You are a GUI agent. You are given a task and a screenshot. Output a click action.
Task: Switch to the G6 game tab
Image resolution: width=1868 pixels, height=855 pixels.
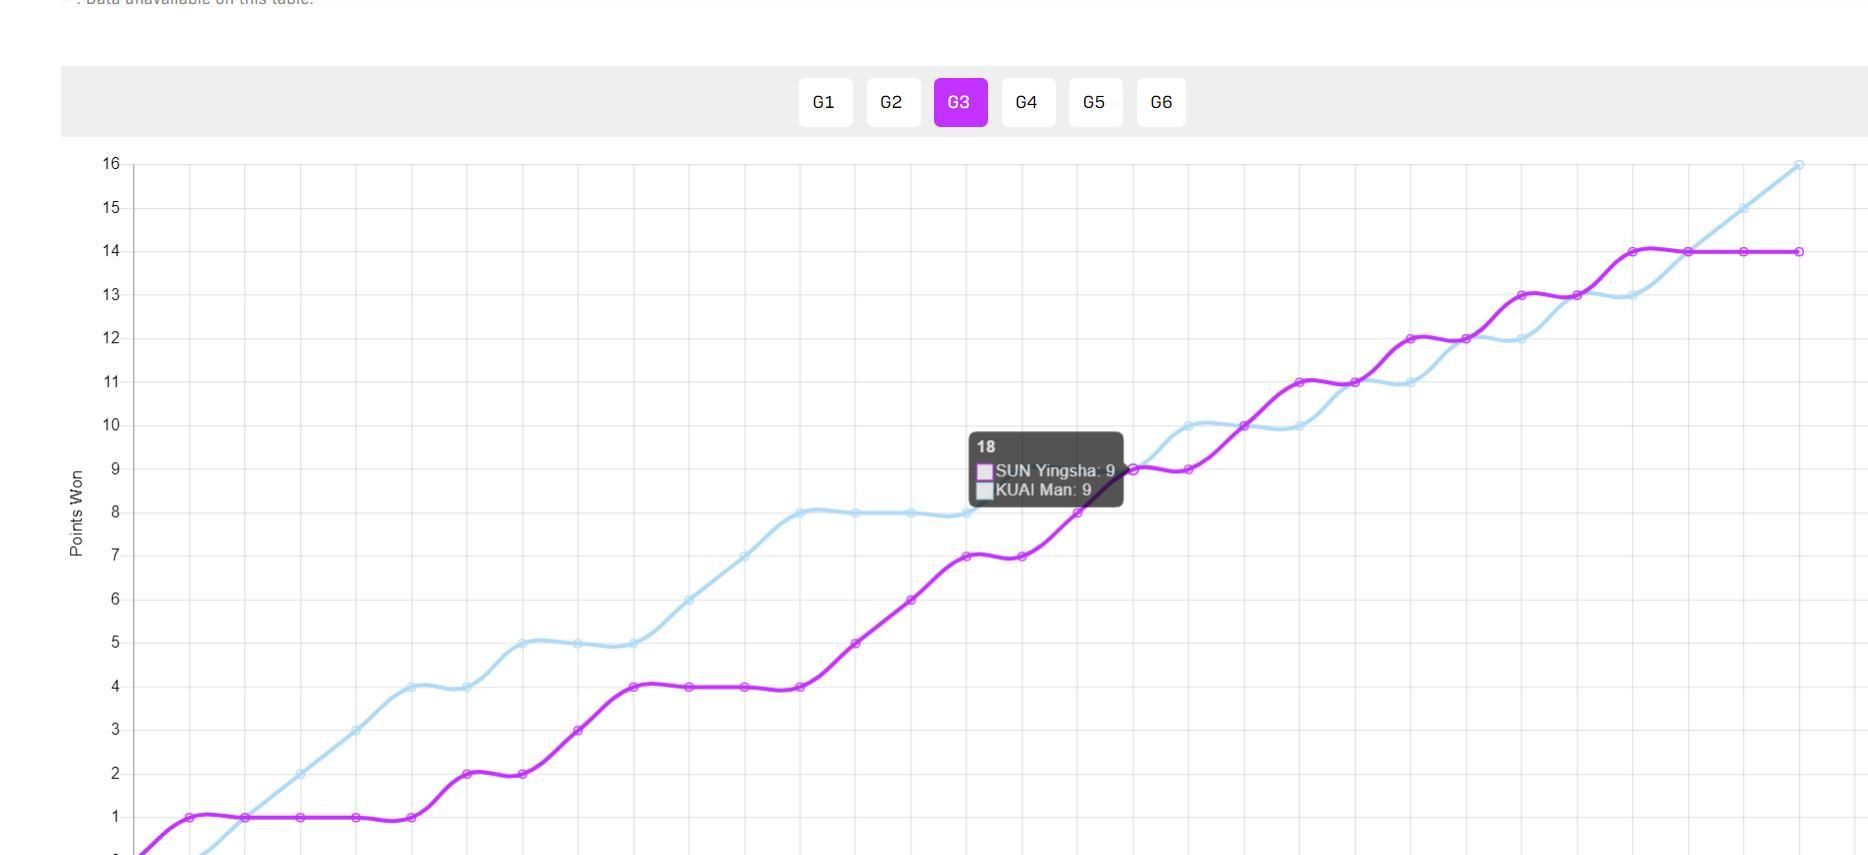1161,102
